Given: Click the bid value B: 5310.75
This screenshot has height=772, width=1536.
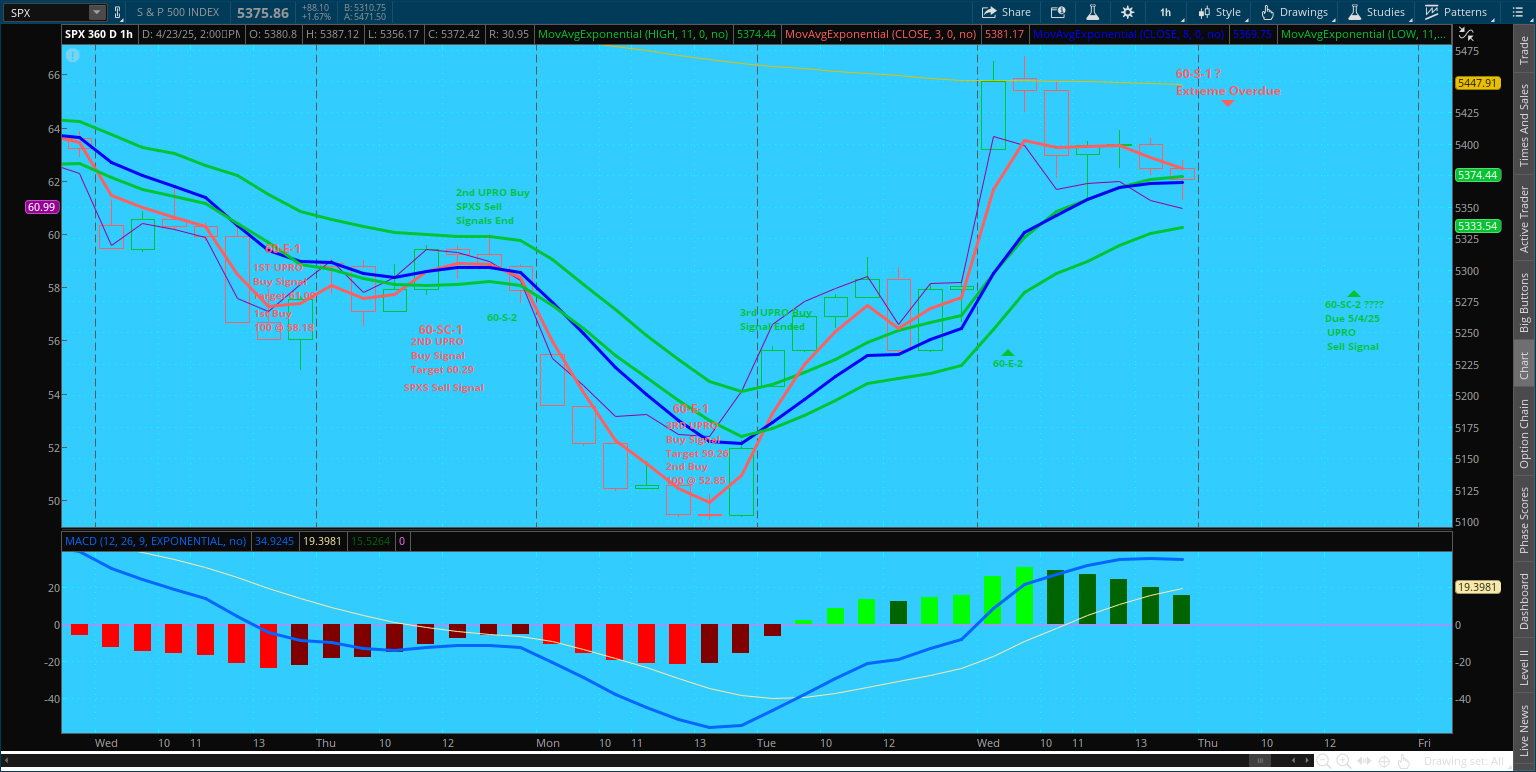Looking at the screenshot, I should click(x=366, y=7).
